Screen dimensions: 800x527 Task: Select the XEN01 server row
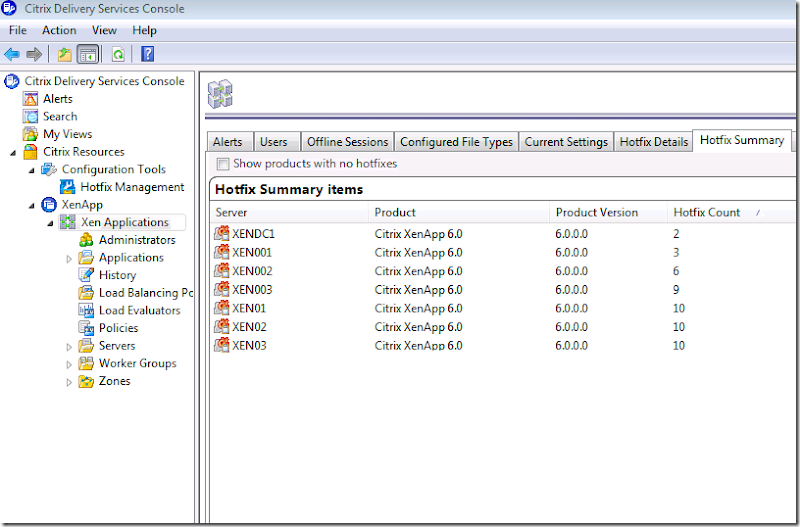[x=503, y=308]
